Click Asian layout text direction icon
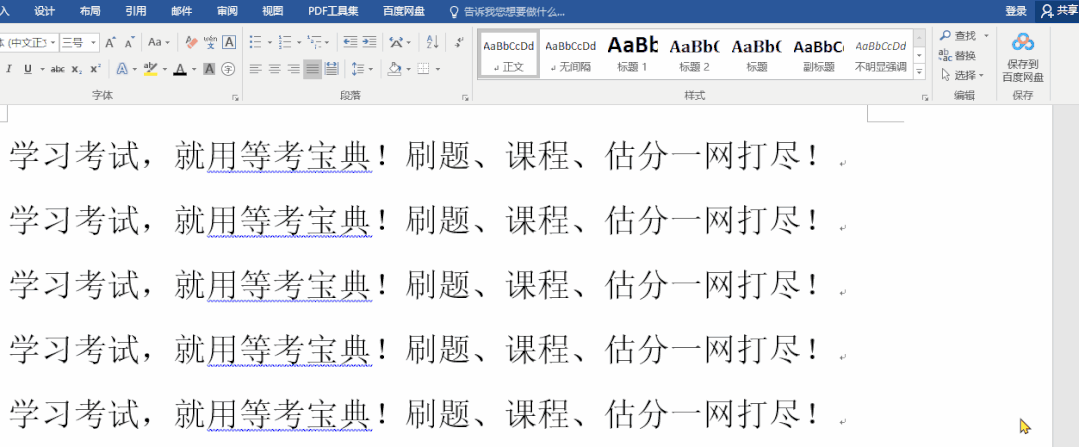This screenshot has height=447, width=1079. (396, 43)
